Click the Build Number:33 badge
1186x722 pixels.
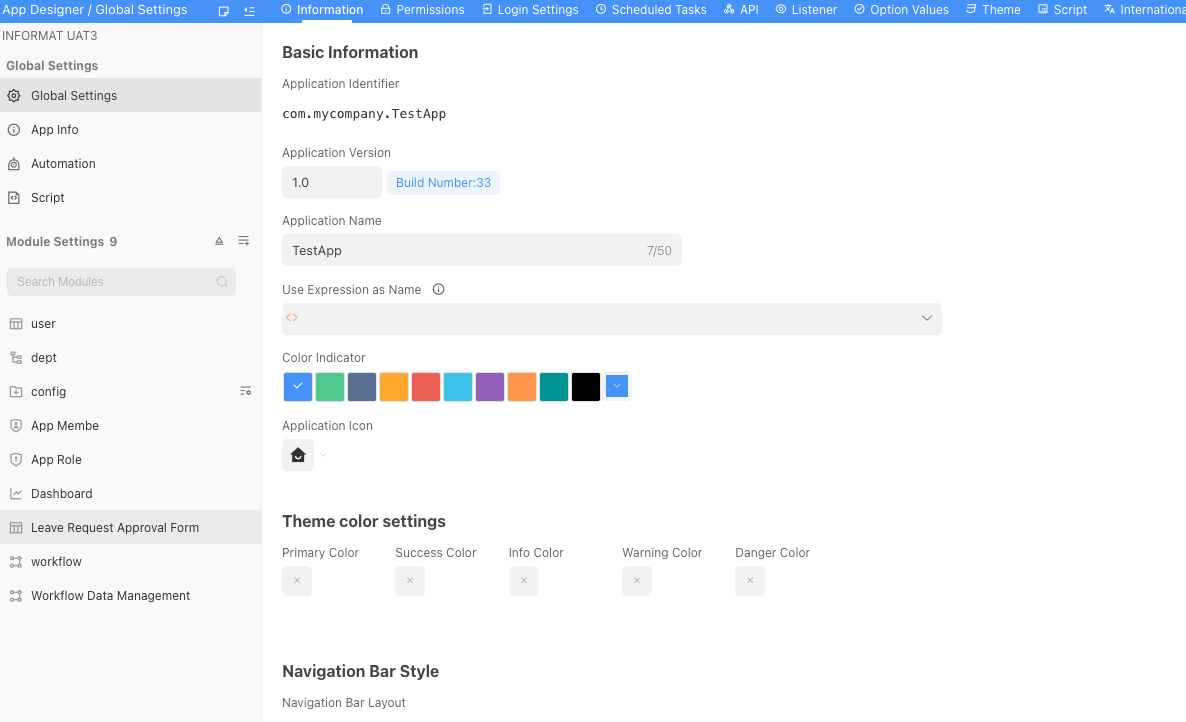click(x=443, y=183)
